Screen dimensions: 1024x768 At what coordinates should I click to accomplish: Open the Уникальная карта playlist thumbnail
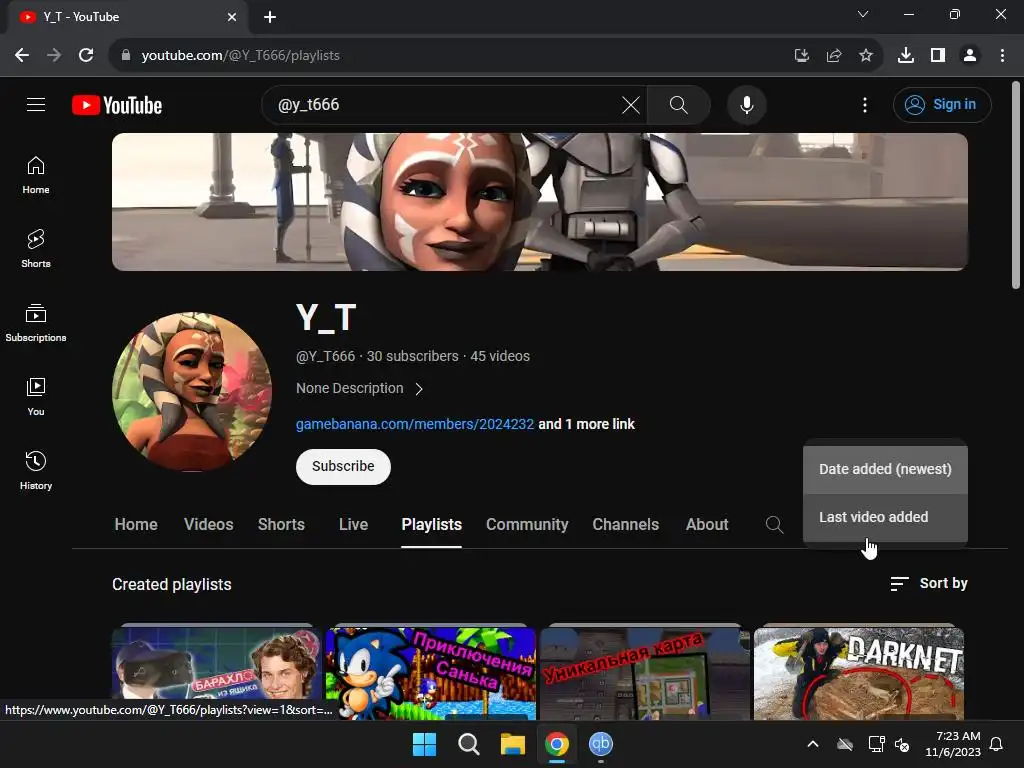(x=645, y=673)
